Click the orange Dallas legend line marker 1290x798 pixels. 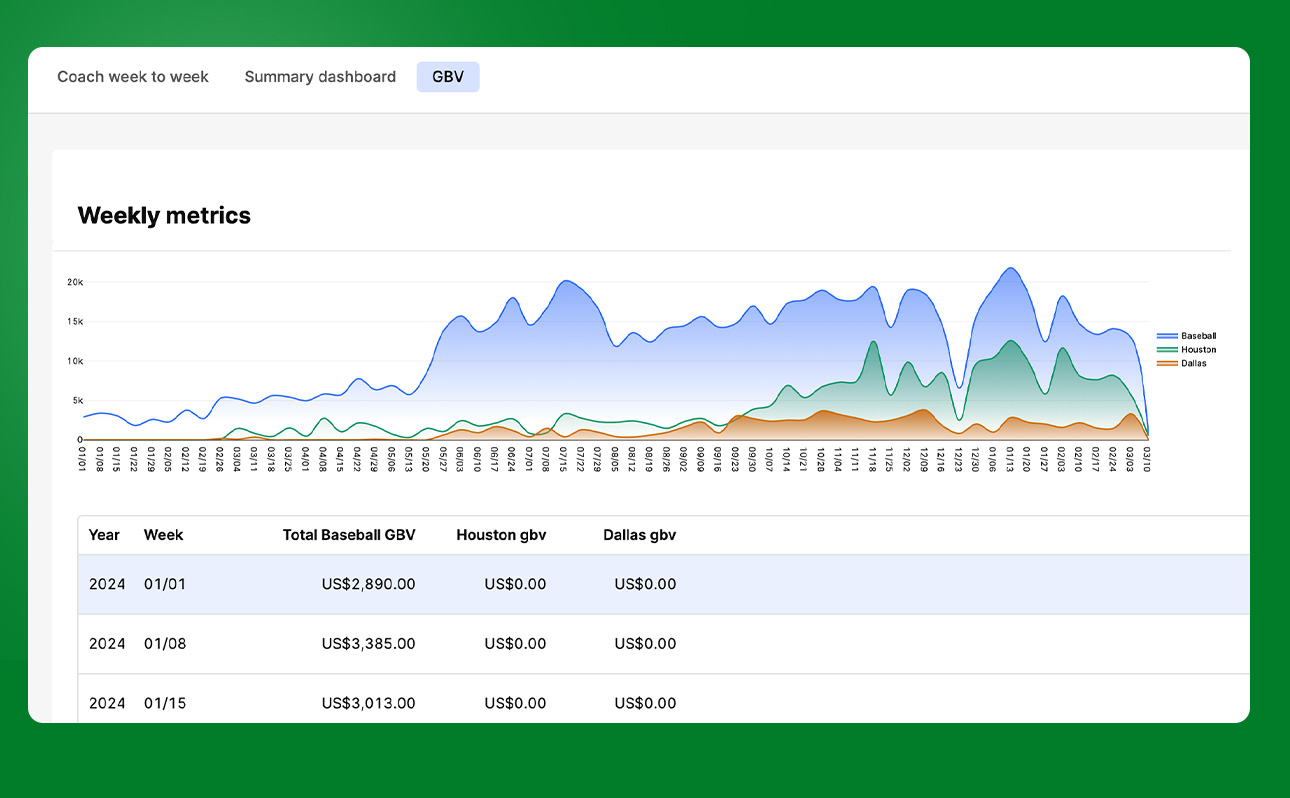click(1167, 364)
